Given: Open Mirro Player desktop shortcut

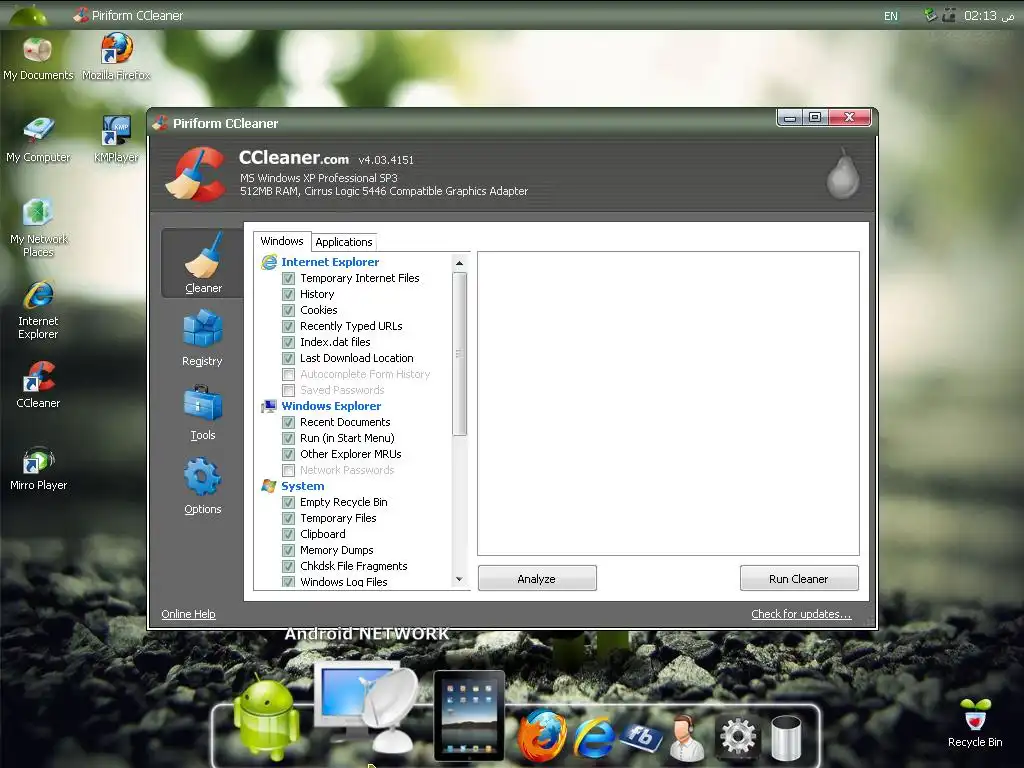Looking at the screenshot, I should [38, 468].
